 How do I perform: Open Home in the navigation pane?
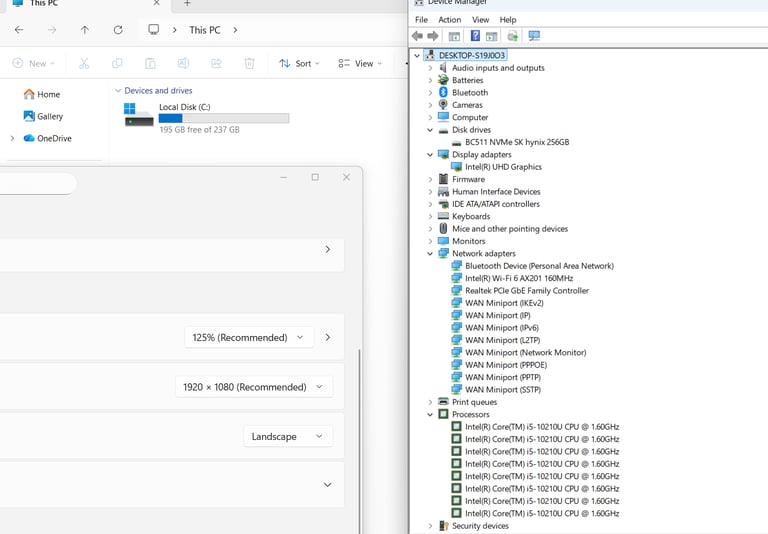pos(42,94)
